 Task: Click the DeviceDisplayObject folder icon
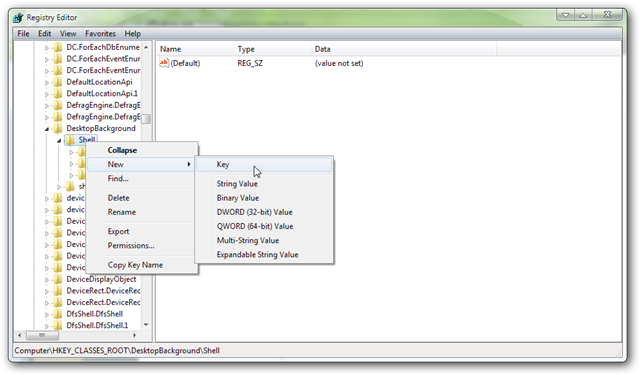58,280
